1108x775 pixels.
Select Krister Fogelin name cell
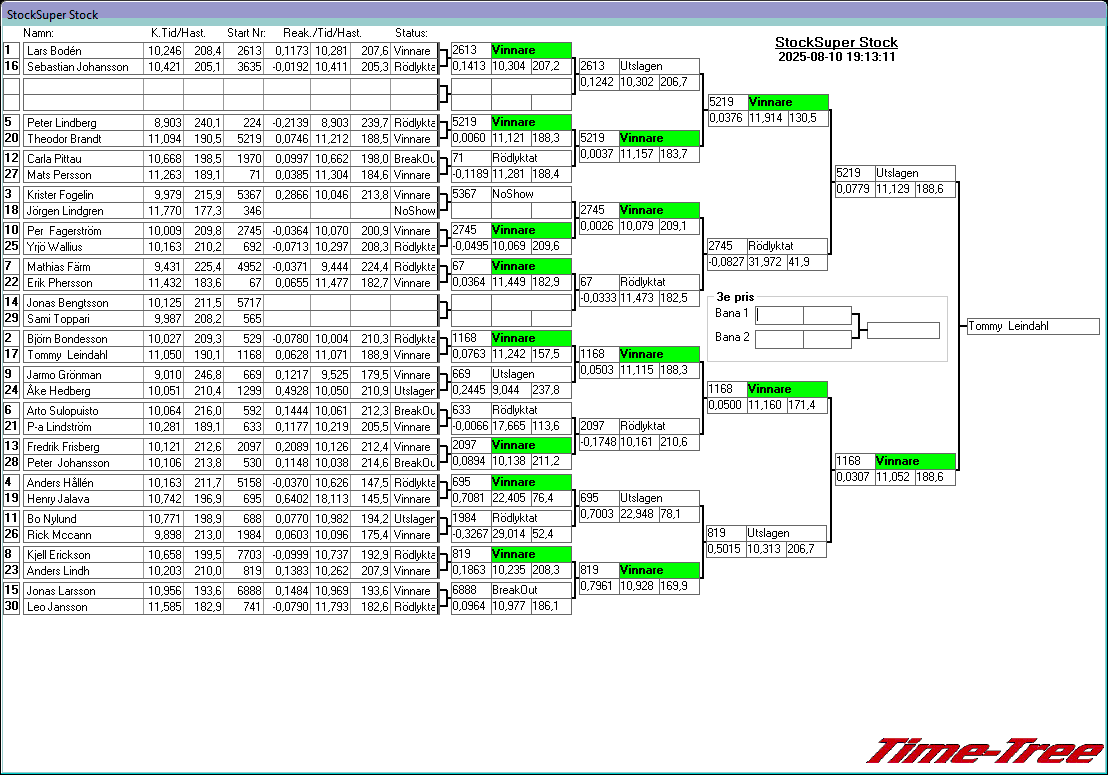click(83, 195)
